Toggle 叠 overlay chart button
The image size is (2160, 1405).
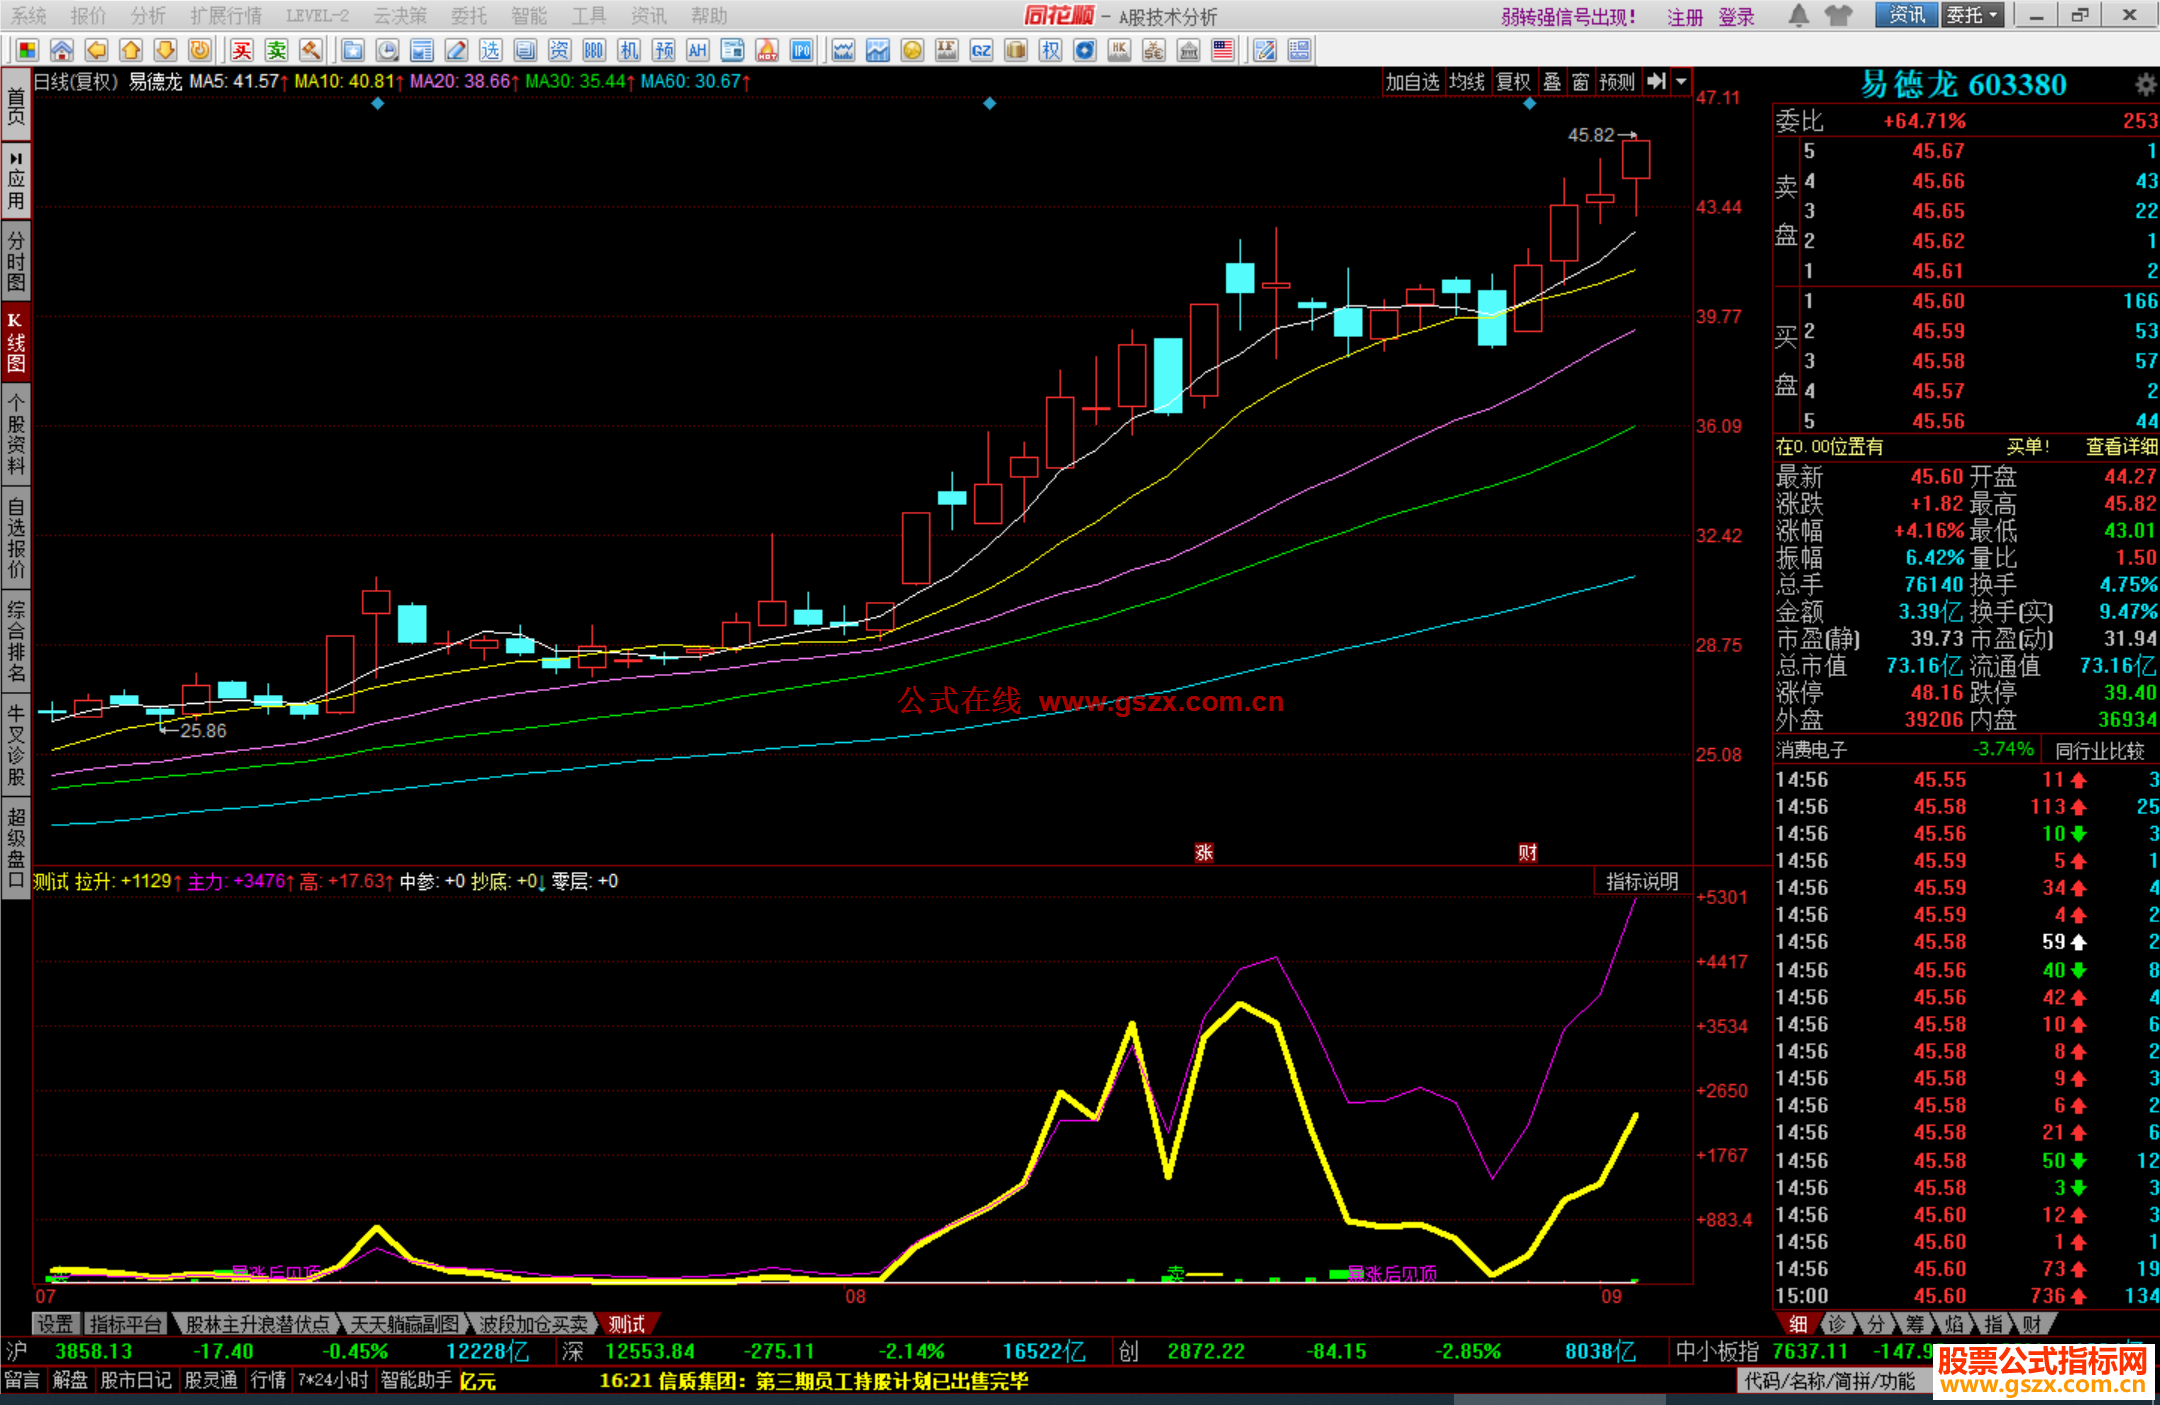(1552, 82)
